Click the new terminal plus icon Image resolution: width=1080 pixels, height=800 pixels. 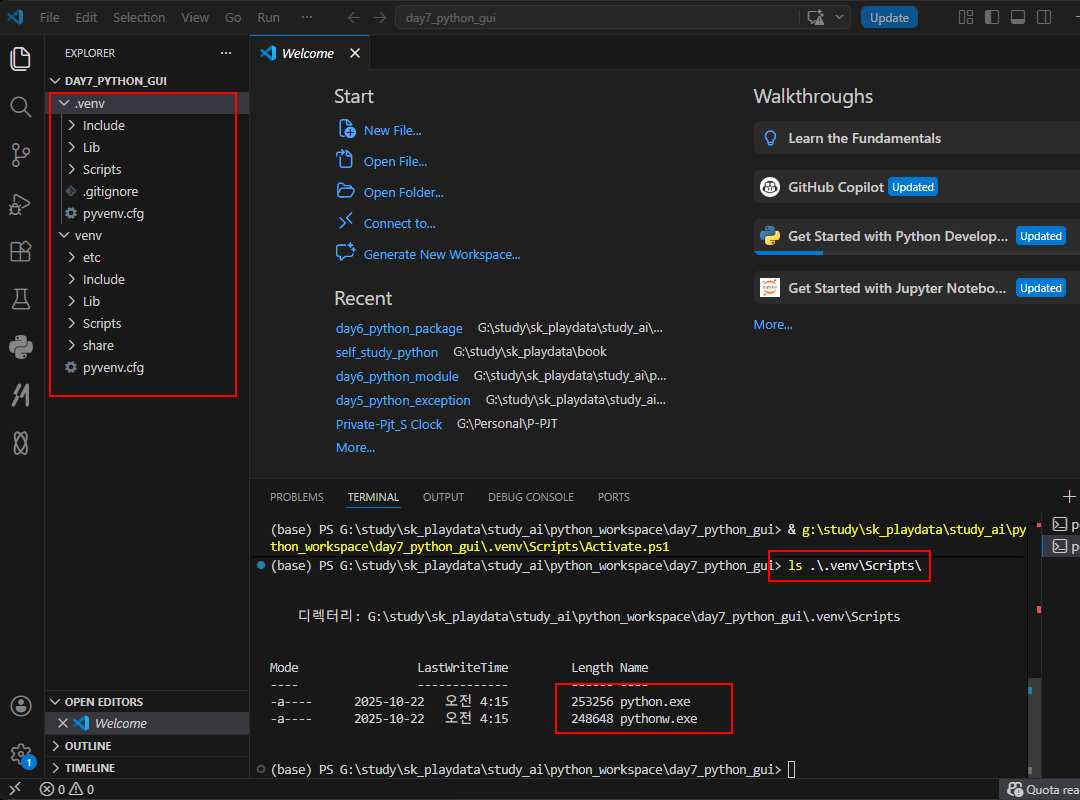click(x=1069, y=496)
